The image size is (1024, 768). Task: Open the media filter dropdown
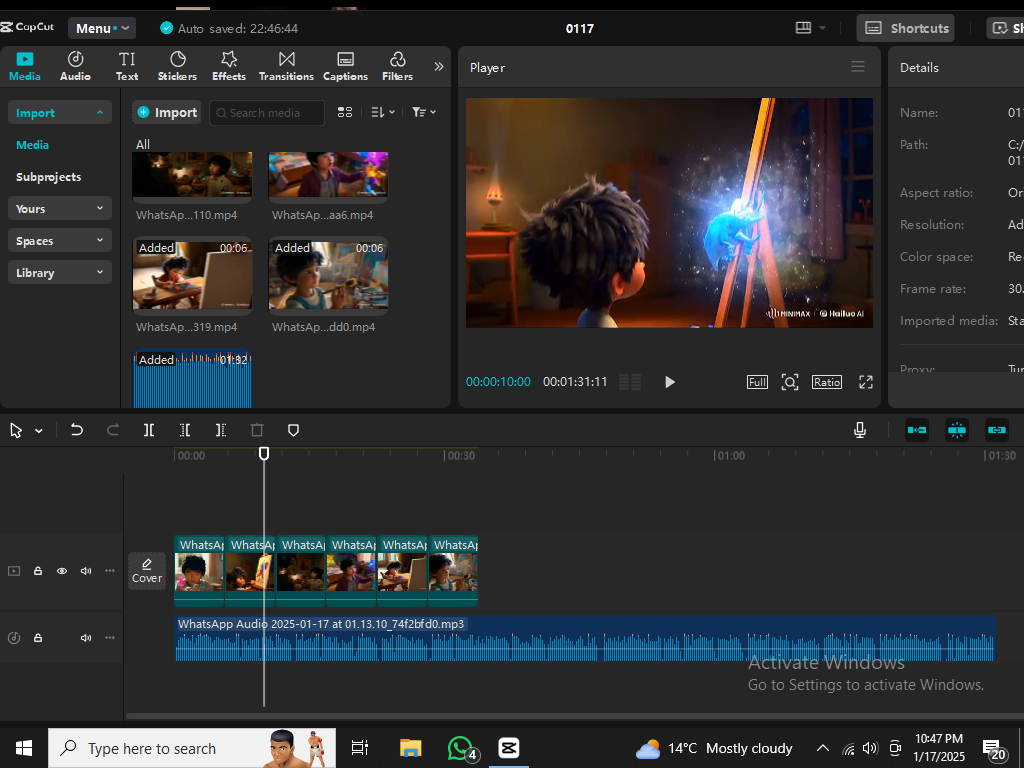(424, 112)
